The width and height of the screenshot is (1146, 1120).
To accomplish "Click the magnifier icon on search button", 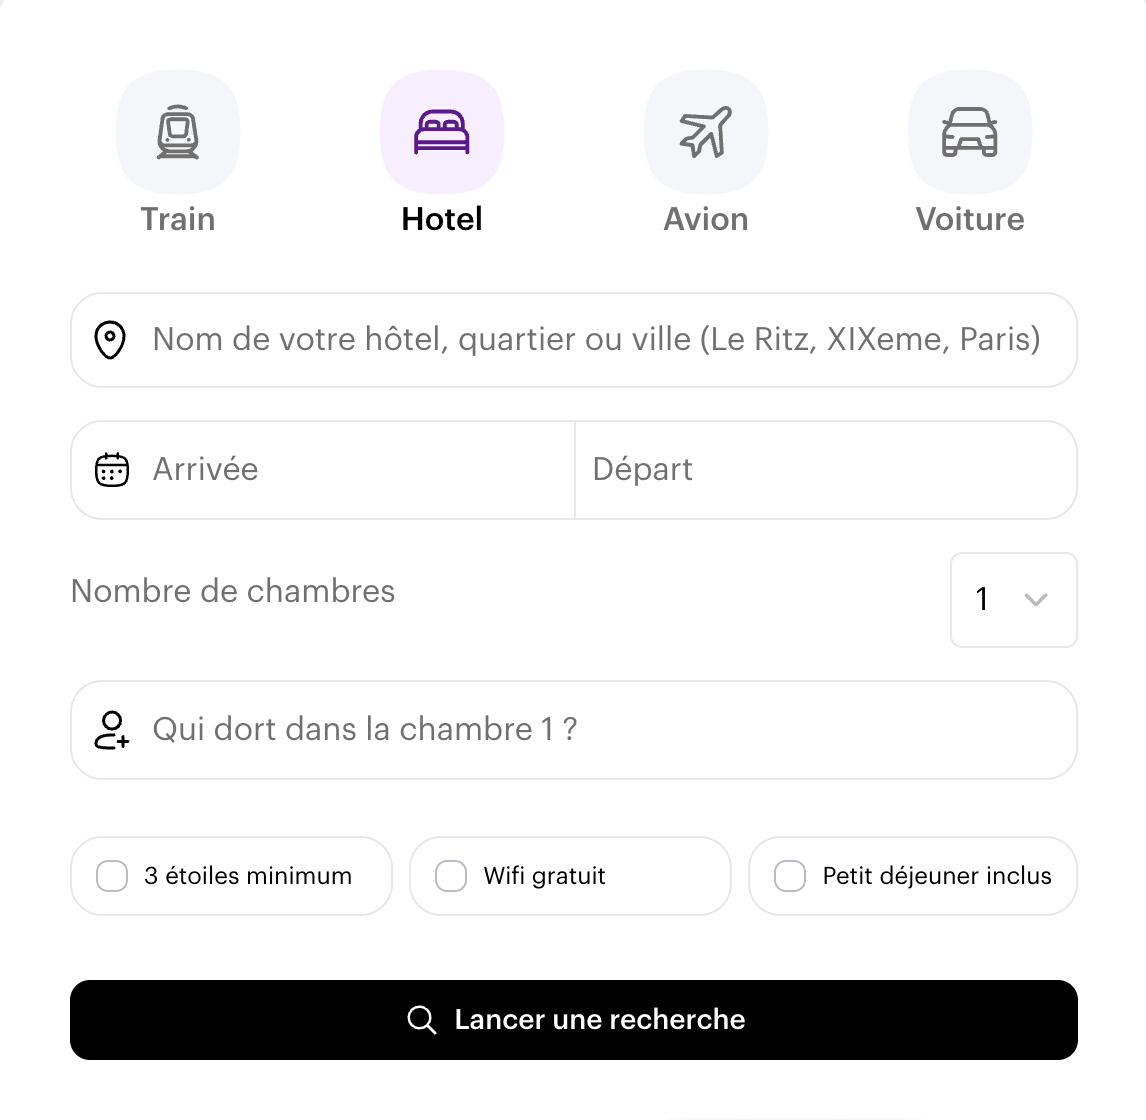I will (x=422, y=1020).
